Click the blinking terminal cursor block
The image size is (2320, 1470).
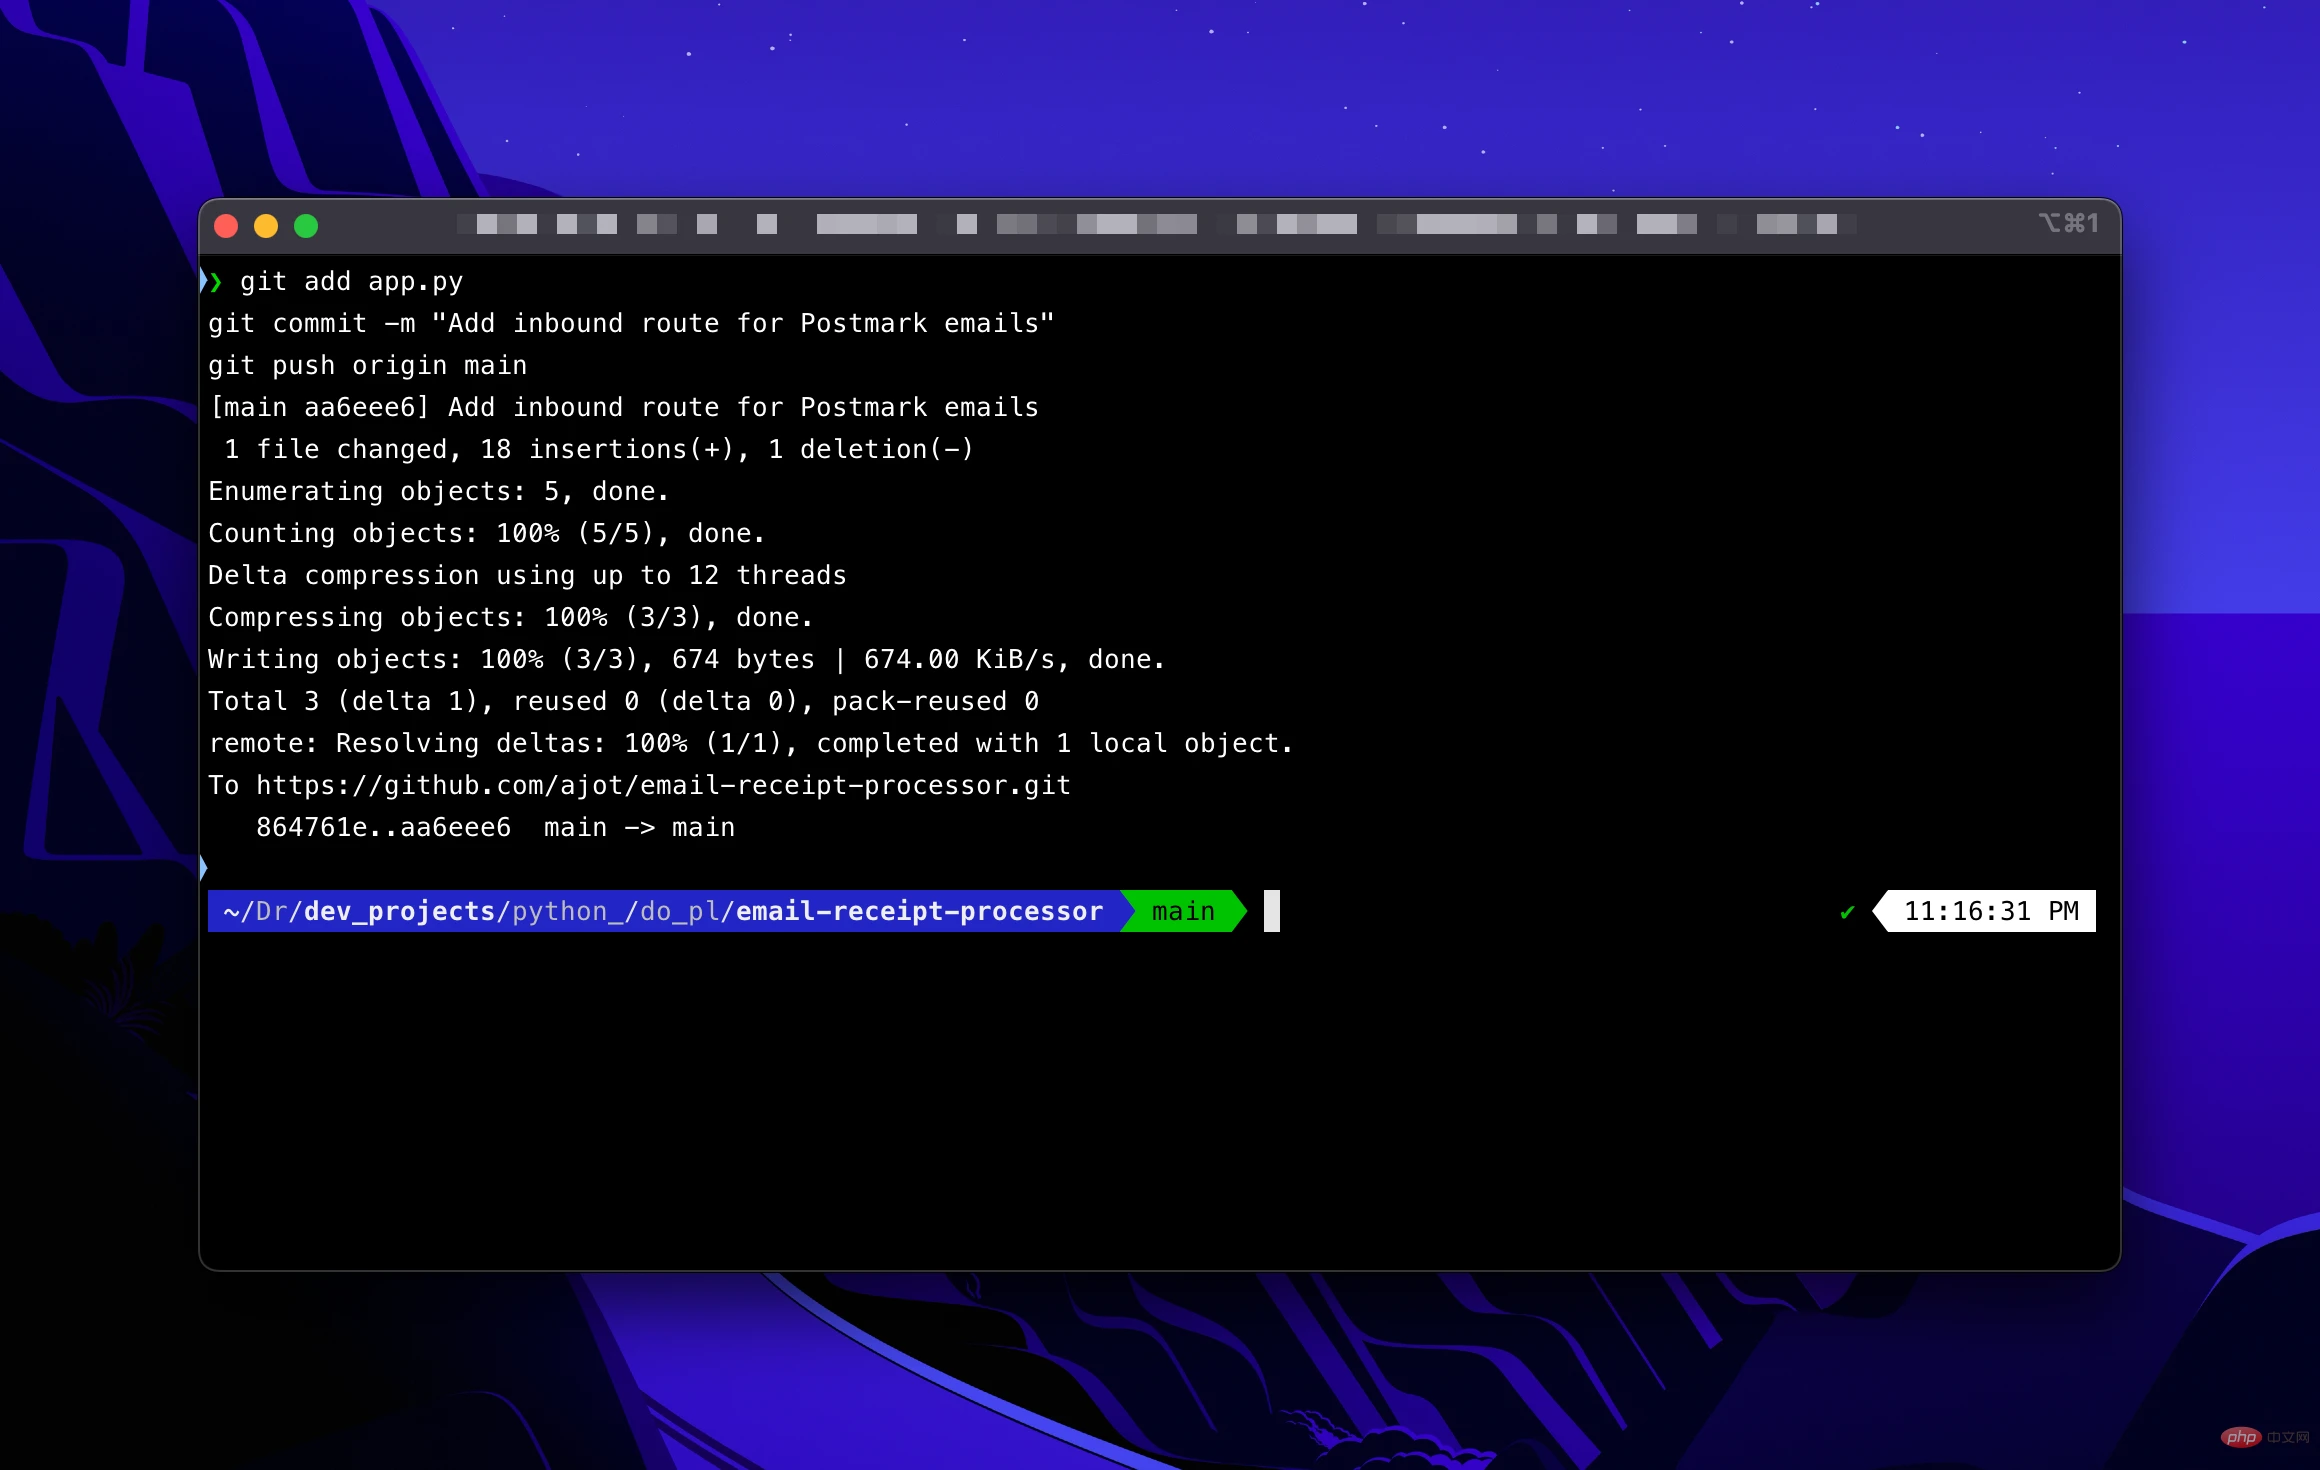[1272, 911]
